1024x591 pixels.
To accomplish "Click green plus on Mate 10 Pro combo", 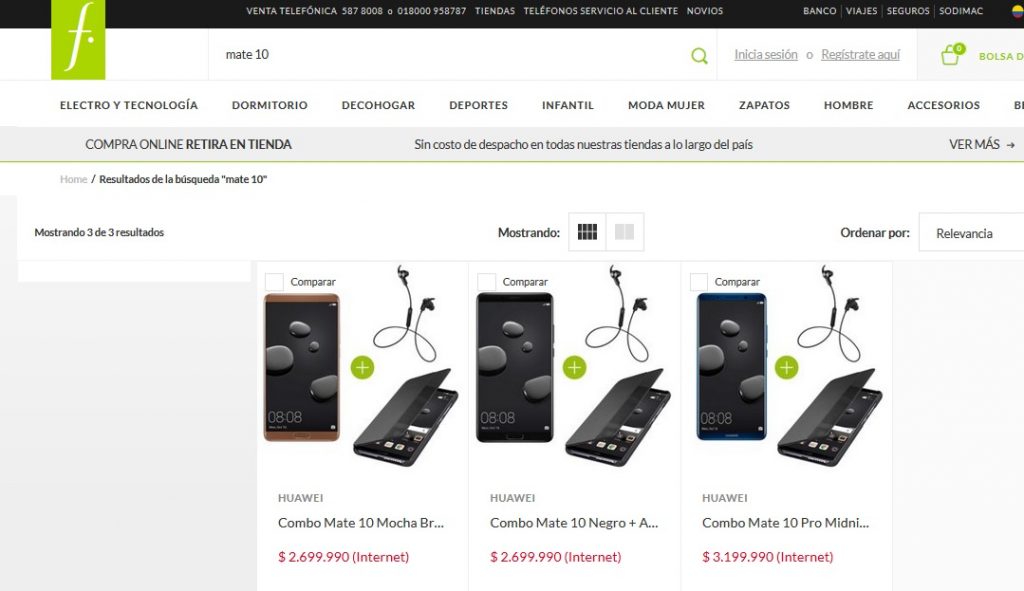I will click(787, 368).
